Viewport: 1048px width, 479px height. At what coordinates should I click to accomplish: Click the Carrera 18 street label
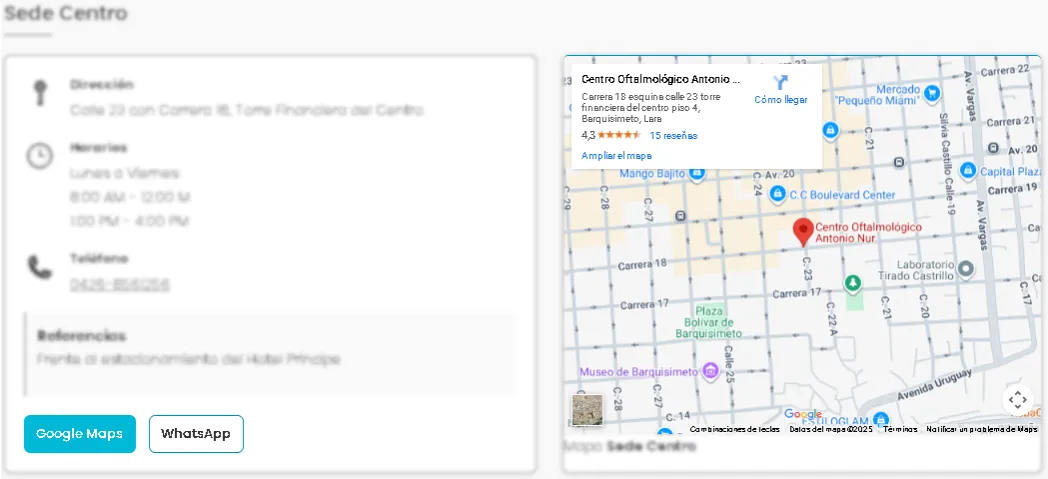pos(642,265)
